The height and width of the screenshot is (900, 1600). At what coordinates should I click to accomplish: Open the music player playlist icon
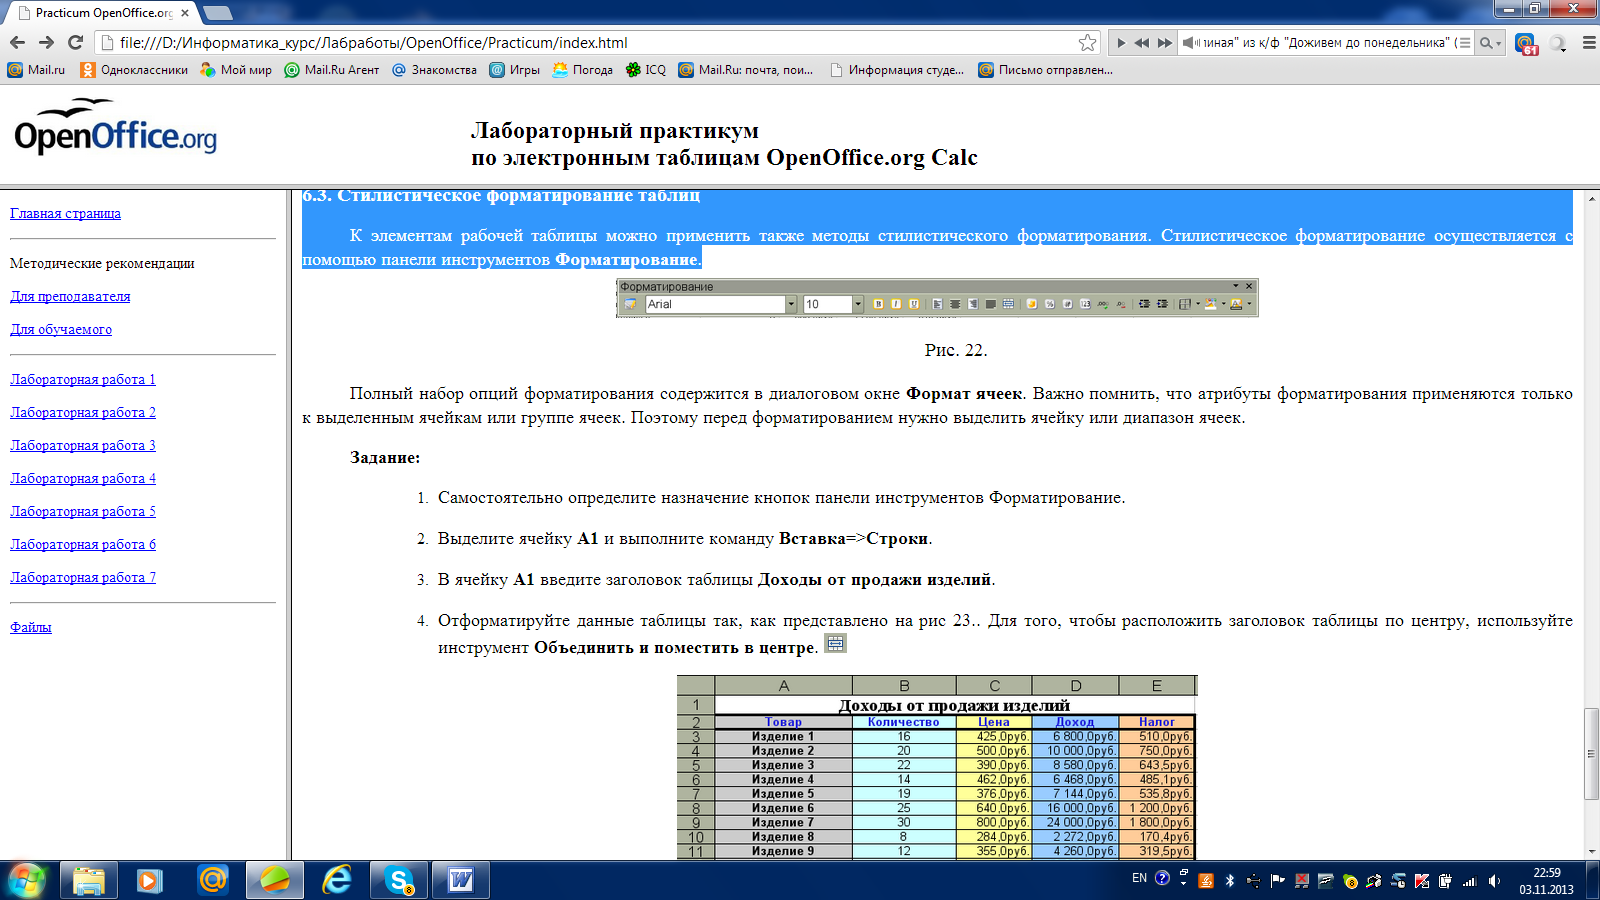point(1464,43)
